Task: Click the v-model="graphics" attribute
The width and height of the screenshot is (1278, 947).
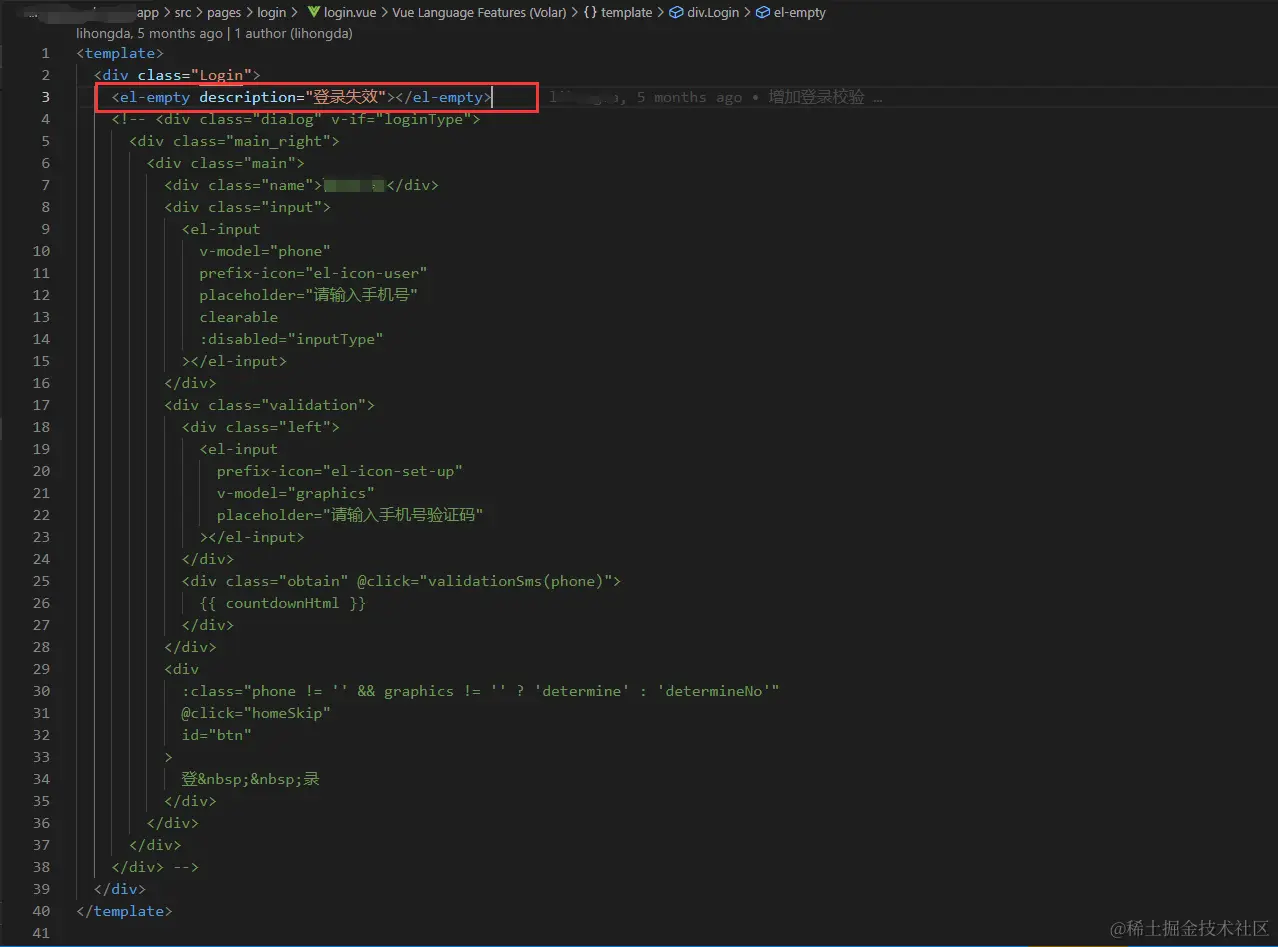Action: click(296, 493)
